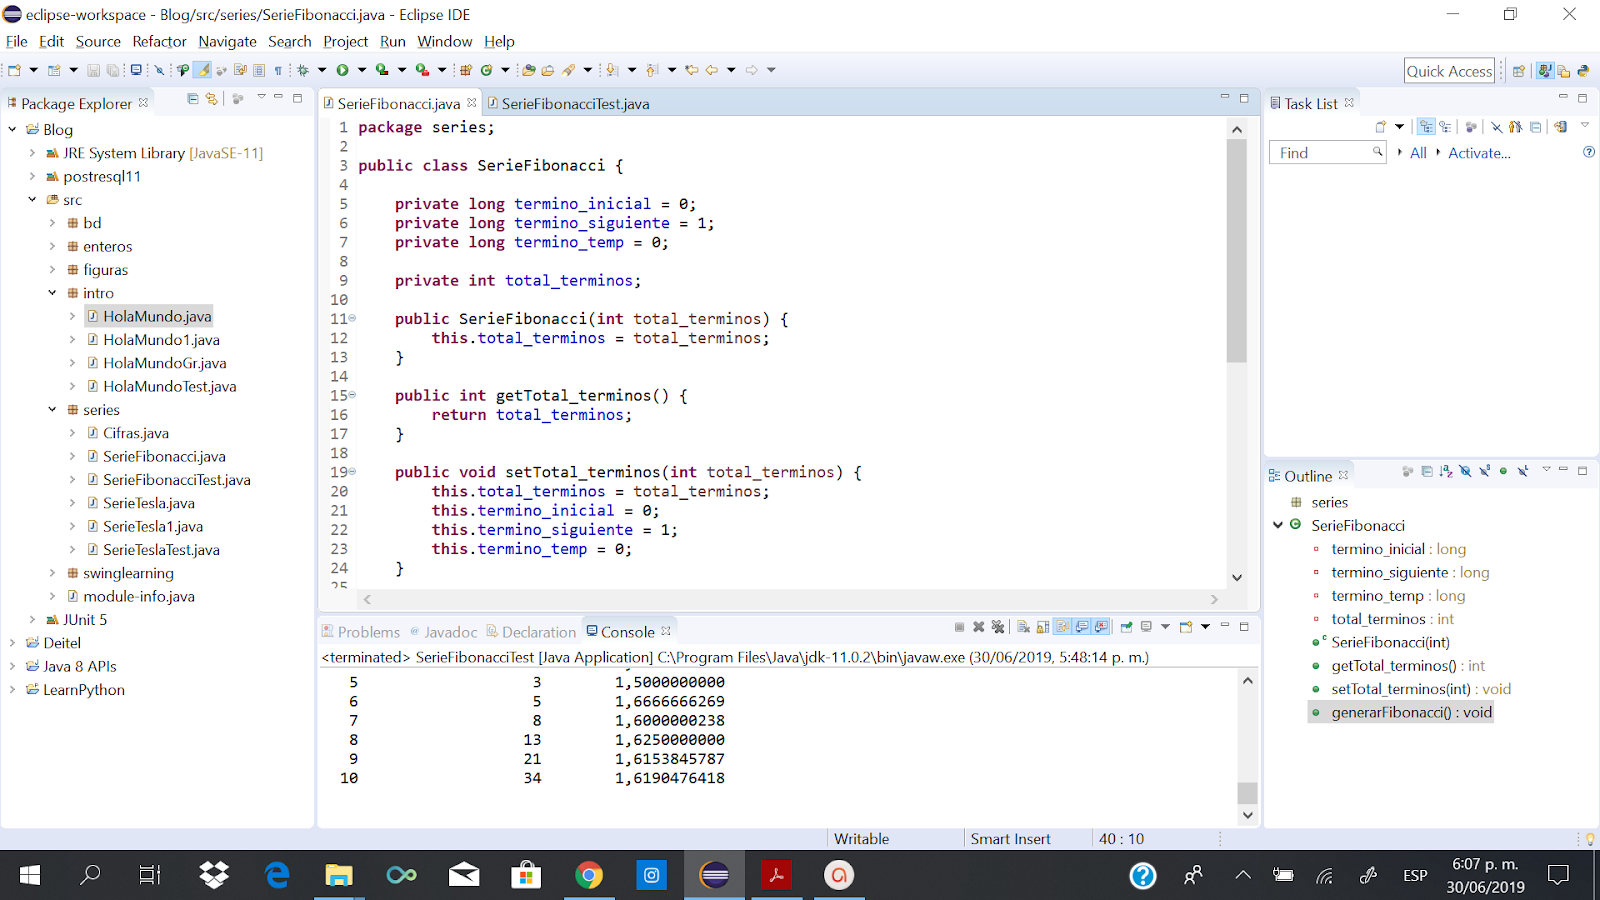Expand the bd package
Screen dimensions: 1600x900
pyautogui.click(x=52, y=222)
